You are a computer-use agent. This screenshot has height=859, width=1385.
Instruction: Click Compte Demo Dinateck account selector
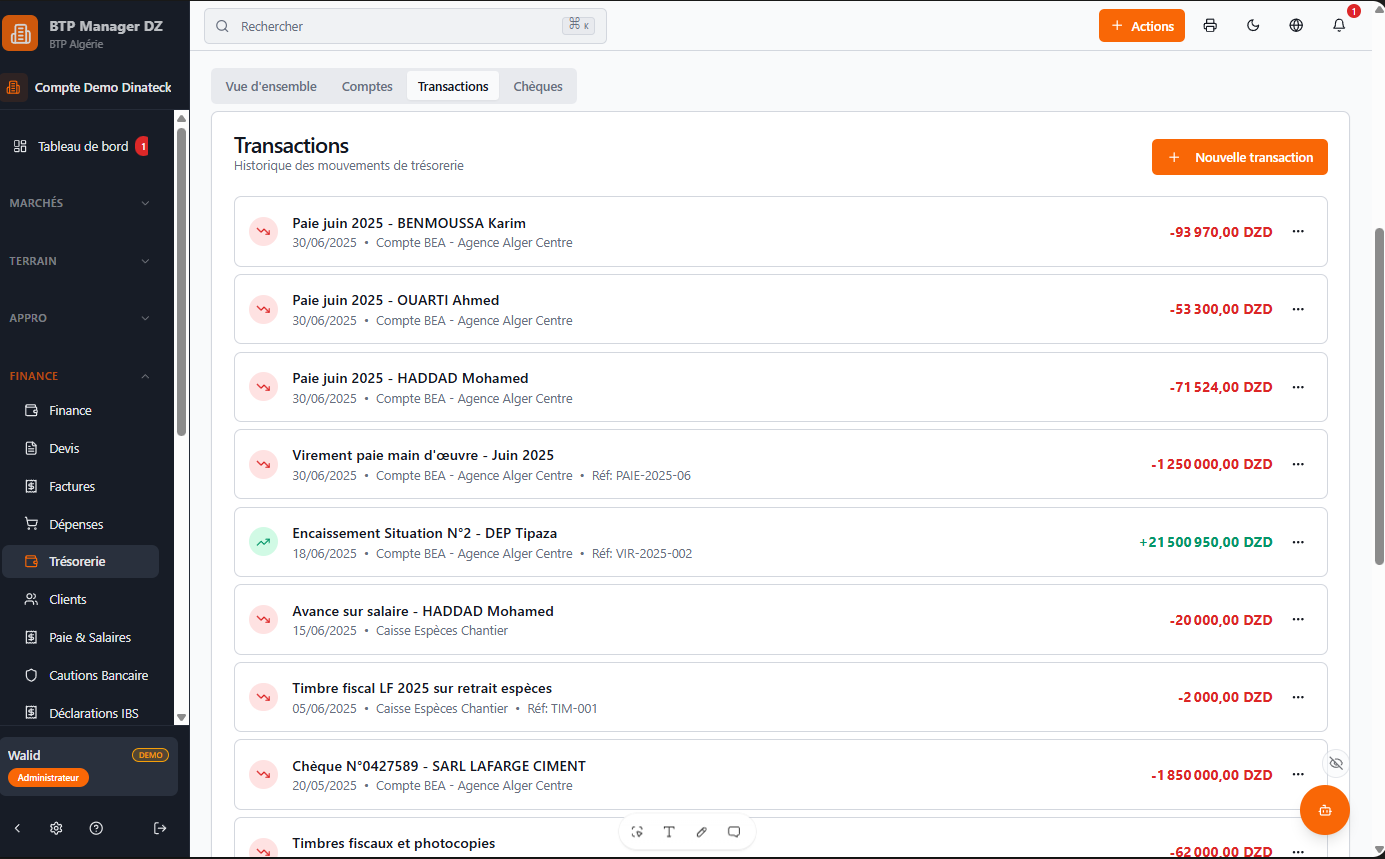pyautogui.click(x=87, y=87)
